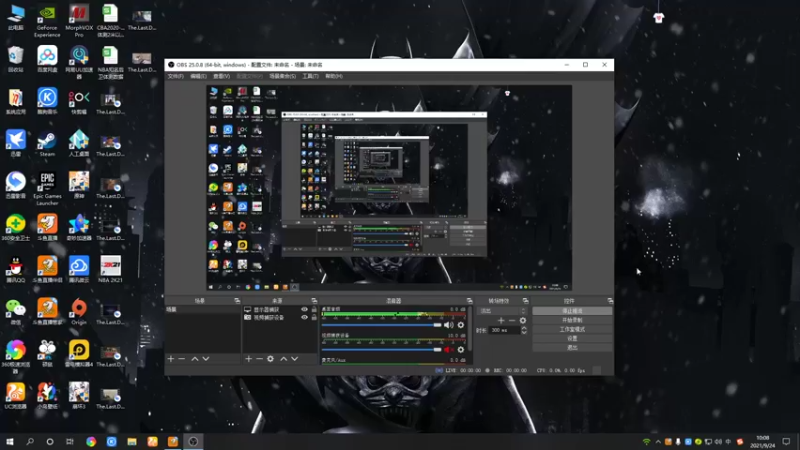Screen dimensions: 800x450
Task: Expand hidden system tray icons chevron
Action: (x=658, y=442)
